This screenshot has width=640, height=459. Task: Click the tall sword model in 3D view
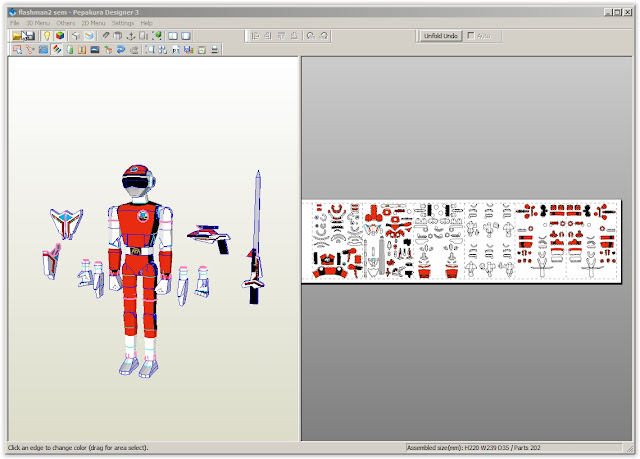[x=255, y=237]
